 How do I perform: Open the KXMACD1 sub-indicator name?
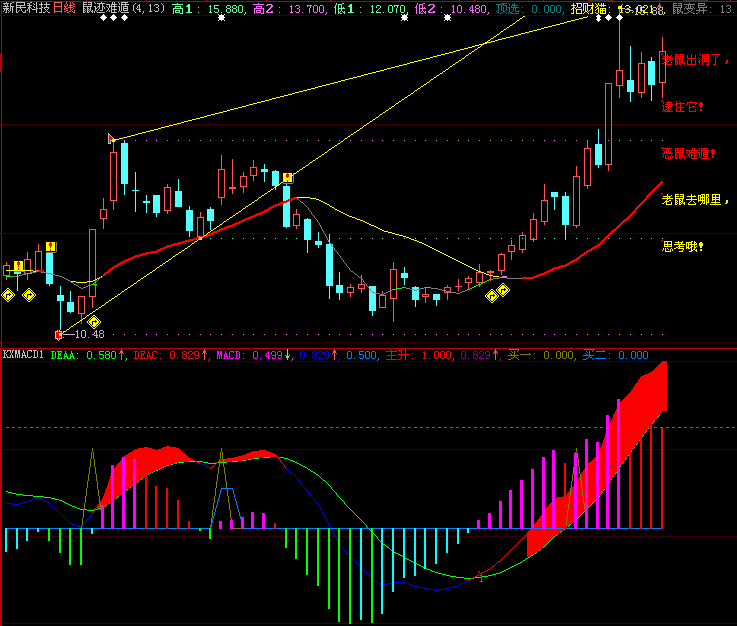tap(23, 354)
